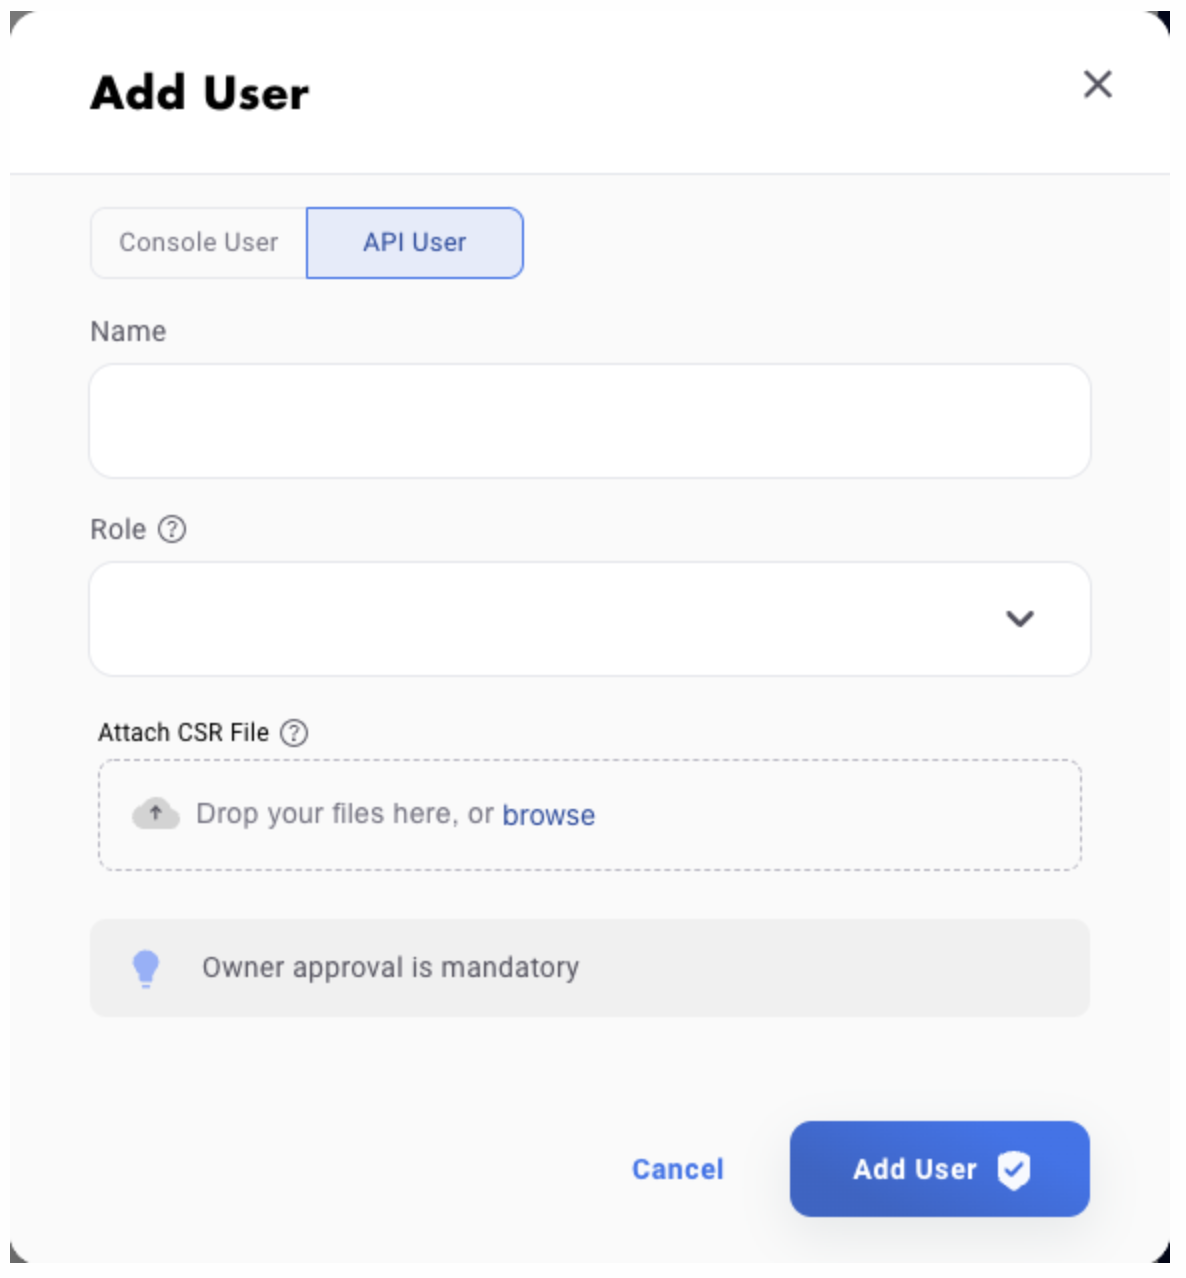This screenshot has height=1278, width=1186.
Task: Select the API User tab
Action: [413, 242]
